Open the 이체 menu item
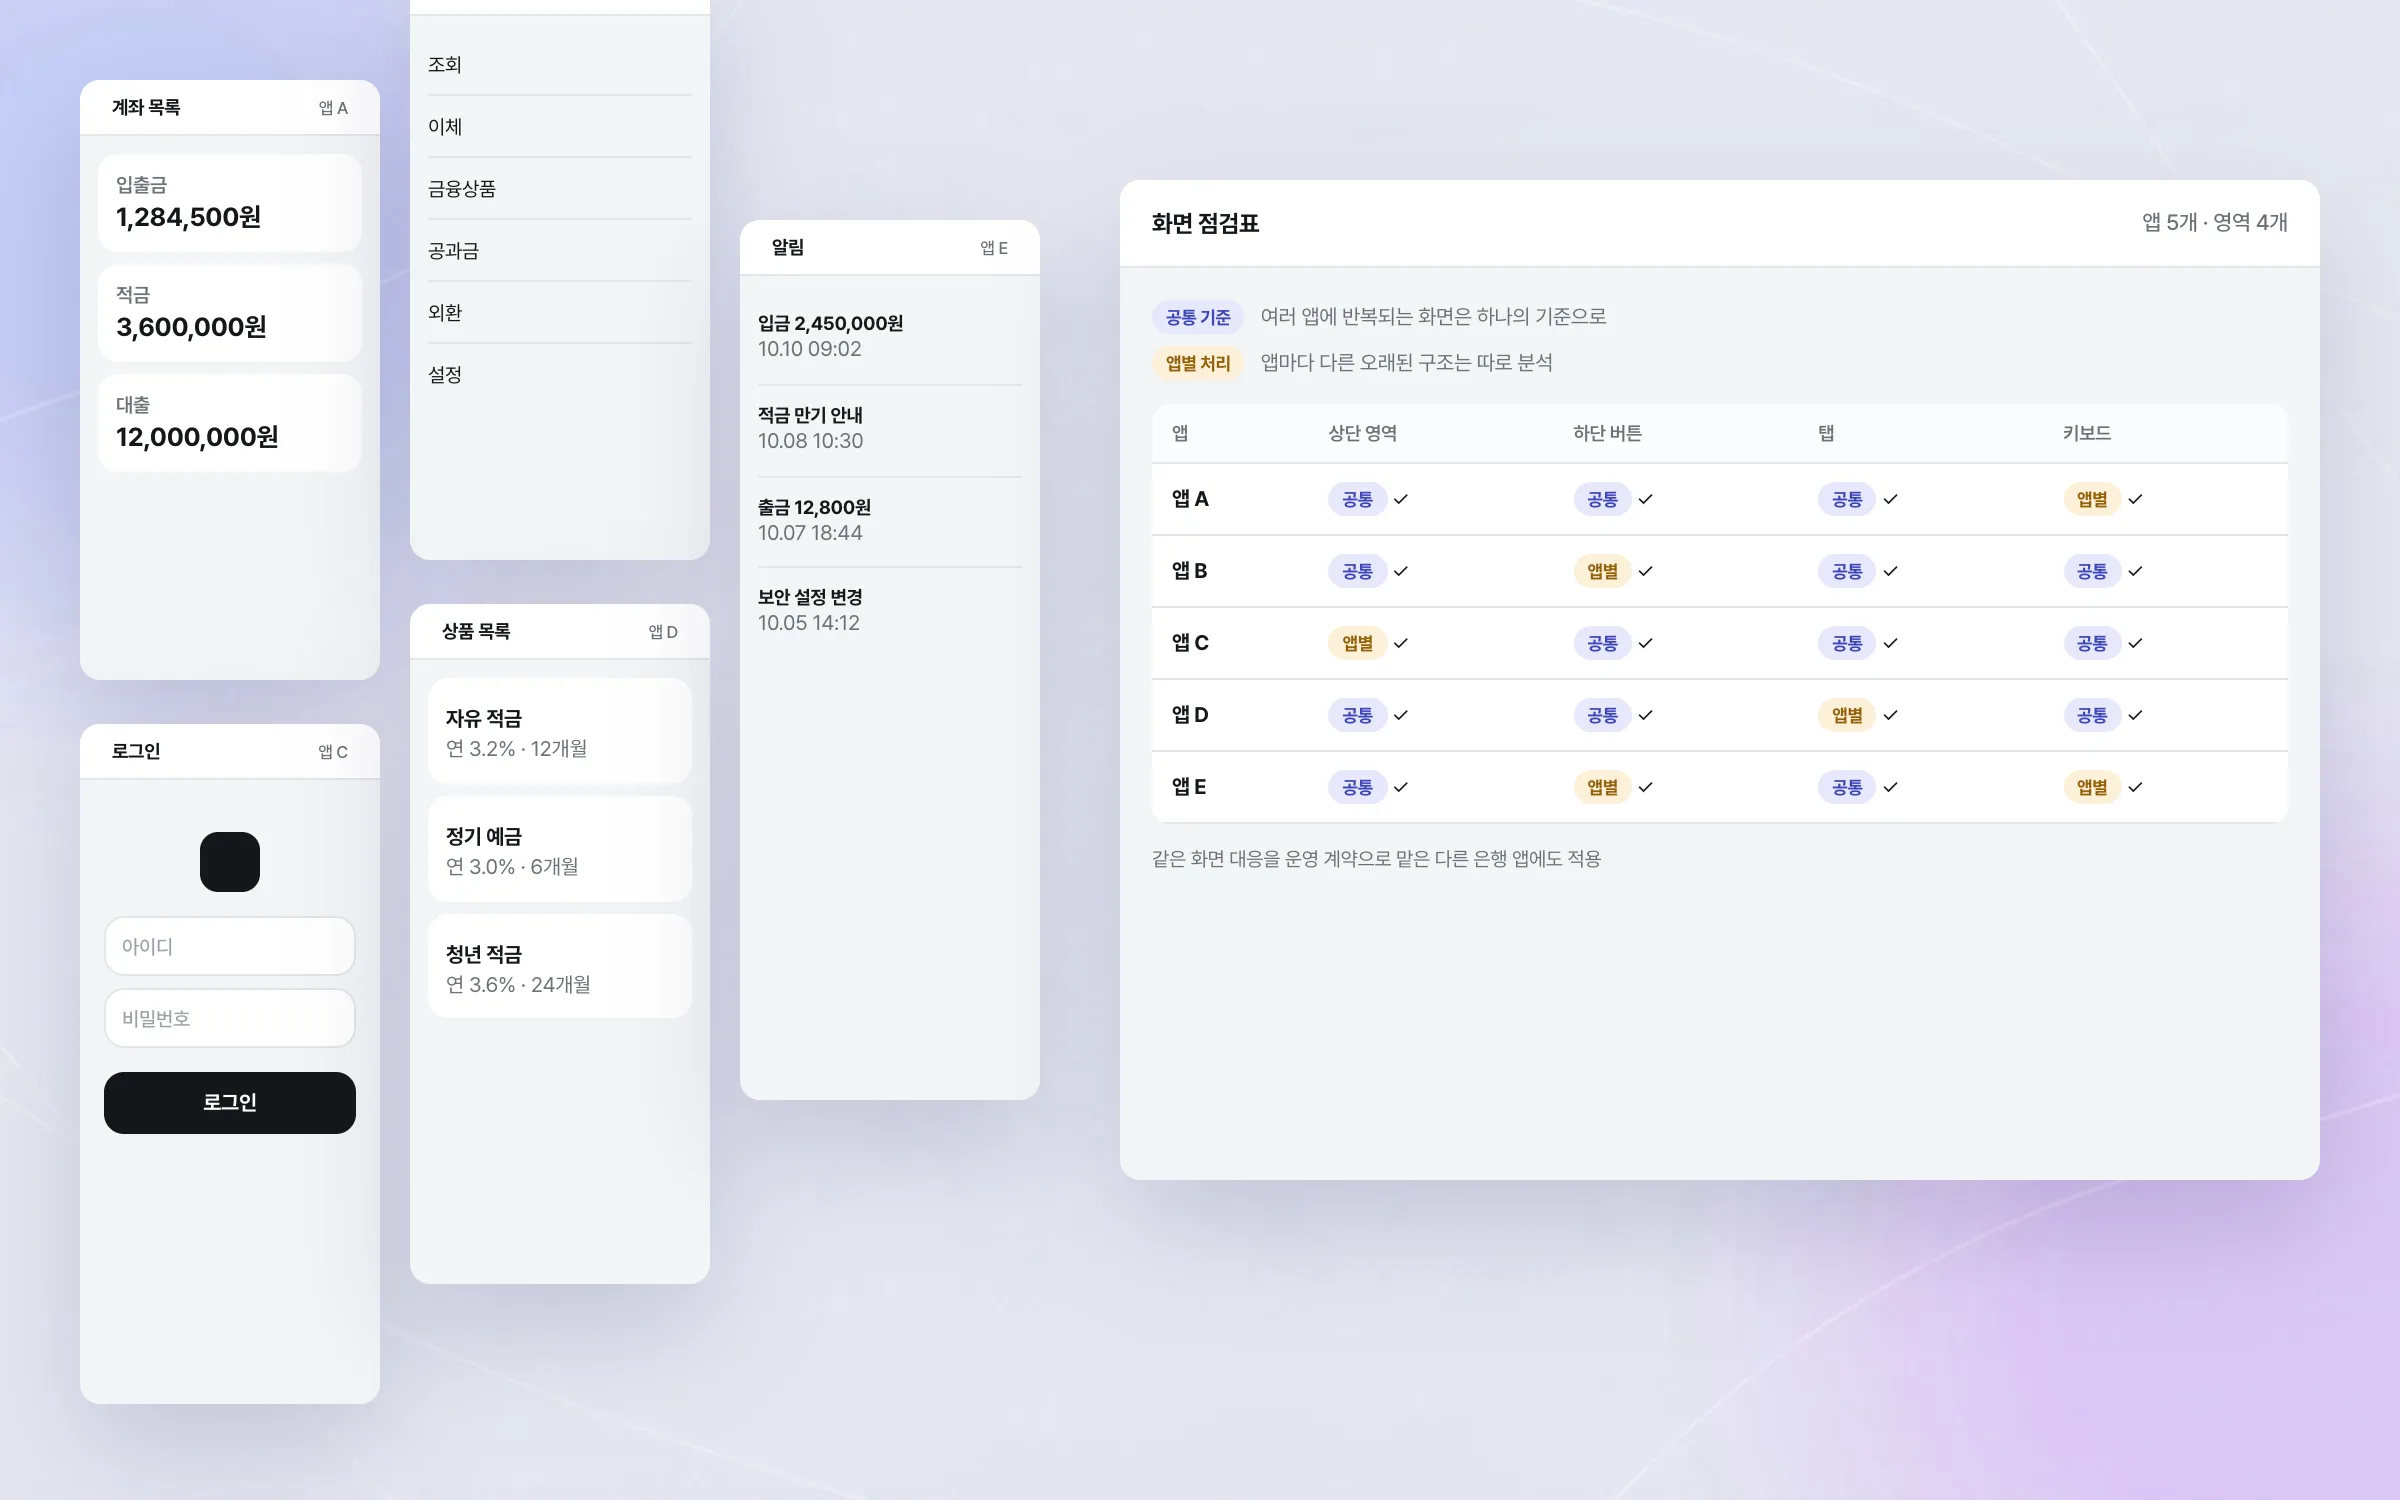This screenshot has width=2400, height=1500. [560, 127]
